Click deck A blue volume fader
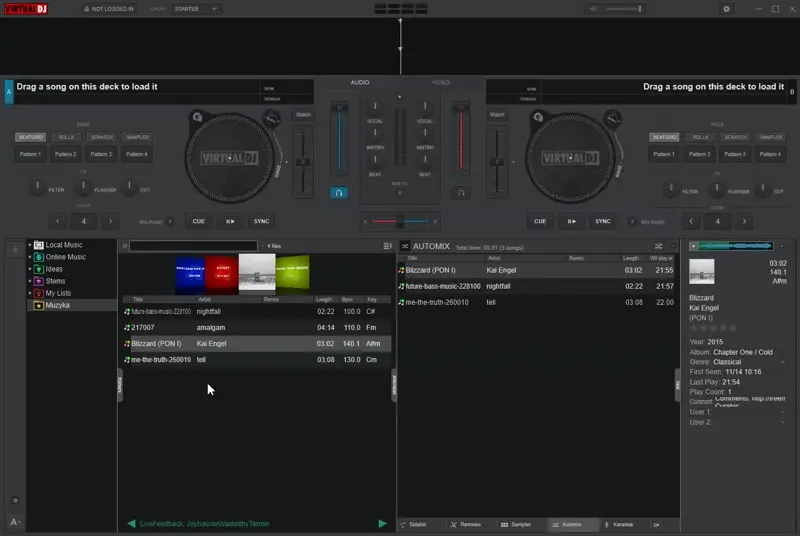Image resolution: width=800 pixels, height=536 pixels. click(339, 138)
